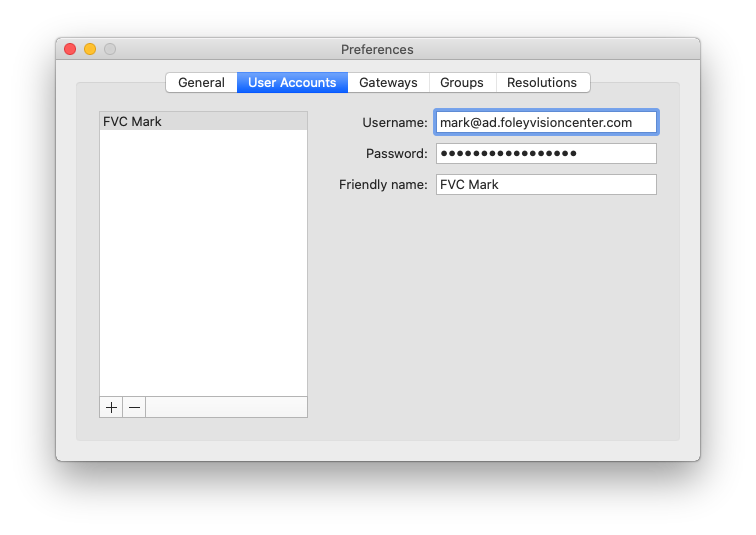
Task: Open the Gateways tab
Action: pos(388,83)
